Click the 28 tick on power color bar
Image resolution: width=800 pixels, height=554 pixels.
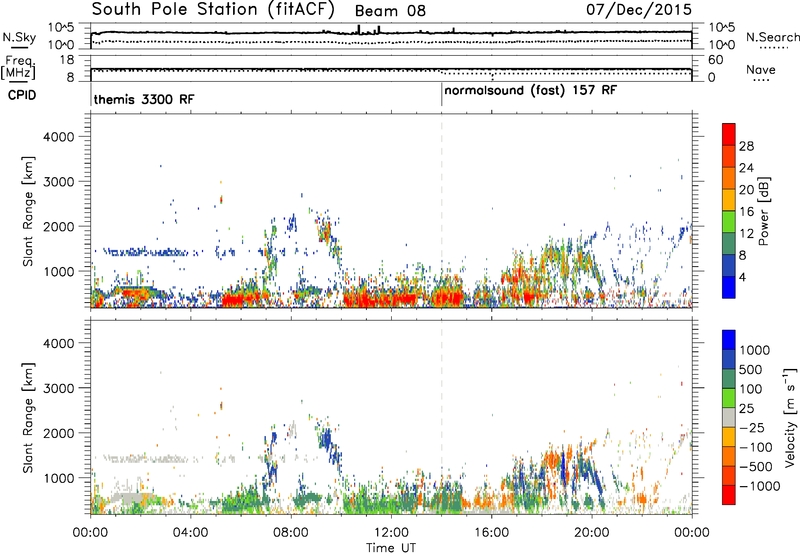(x=746, y=146)
